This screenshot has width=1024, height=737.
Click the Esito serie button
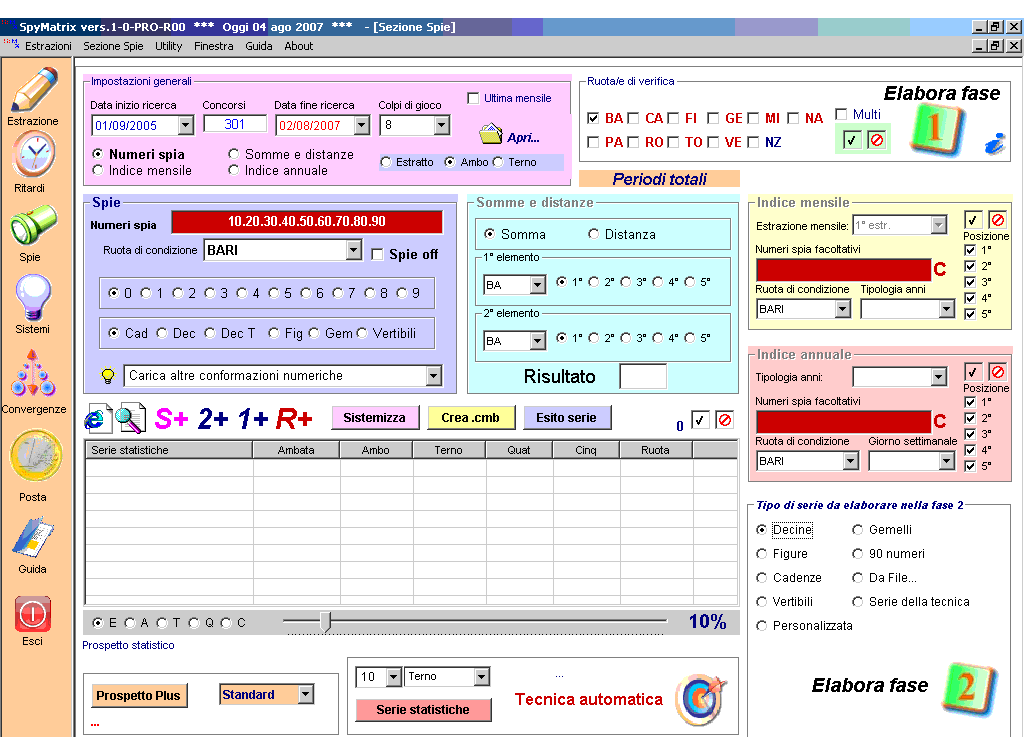point(566,418)
